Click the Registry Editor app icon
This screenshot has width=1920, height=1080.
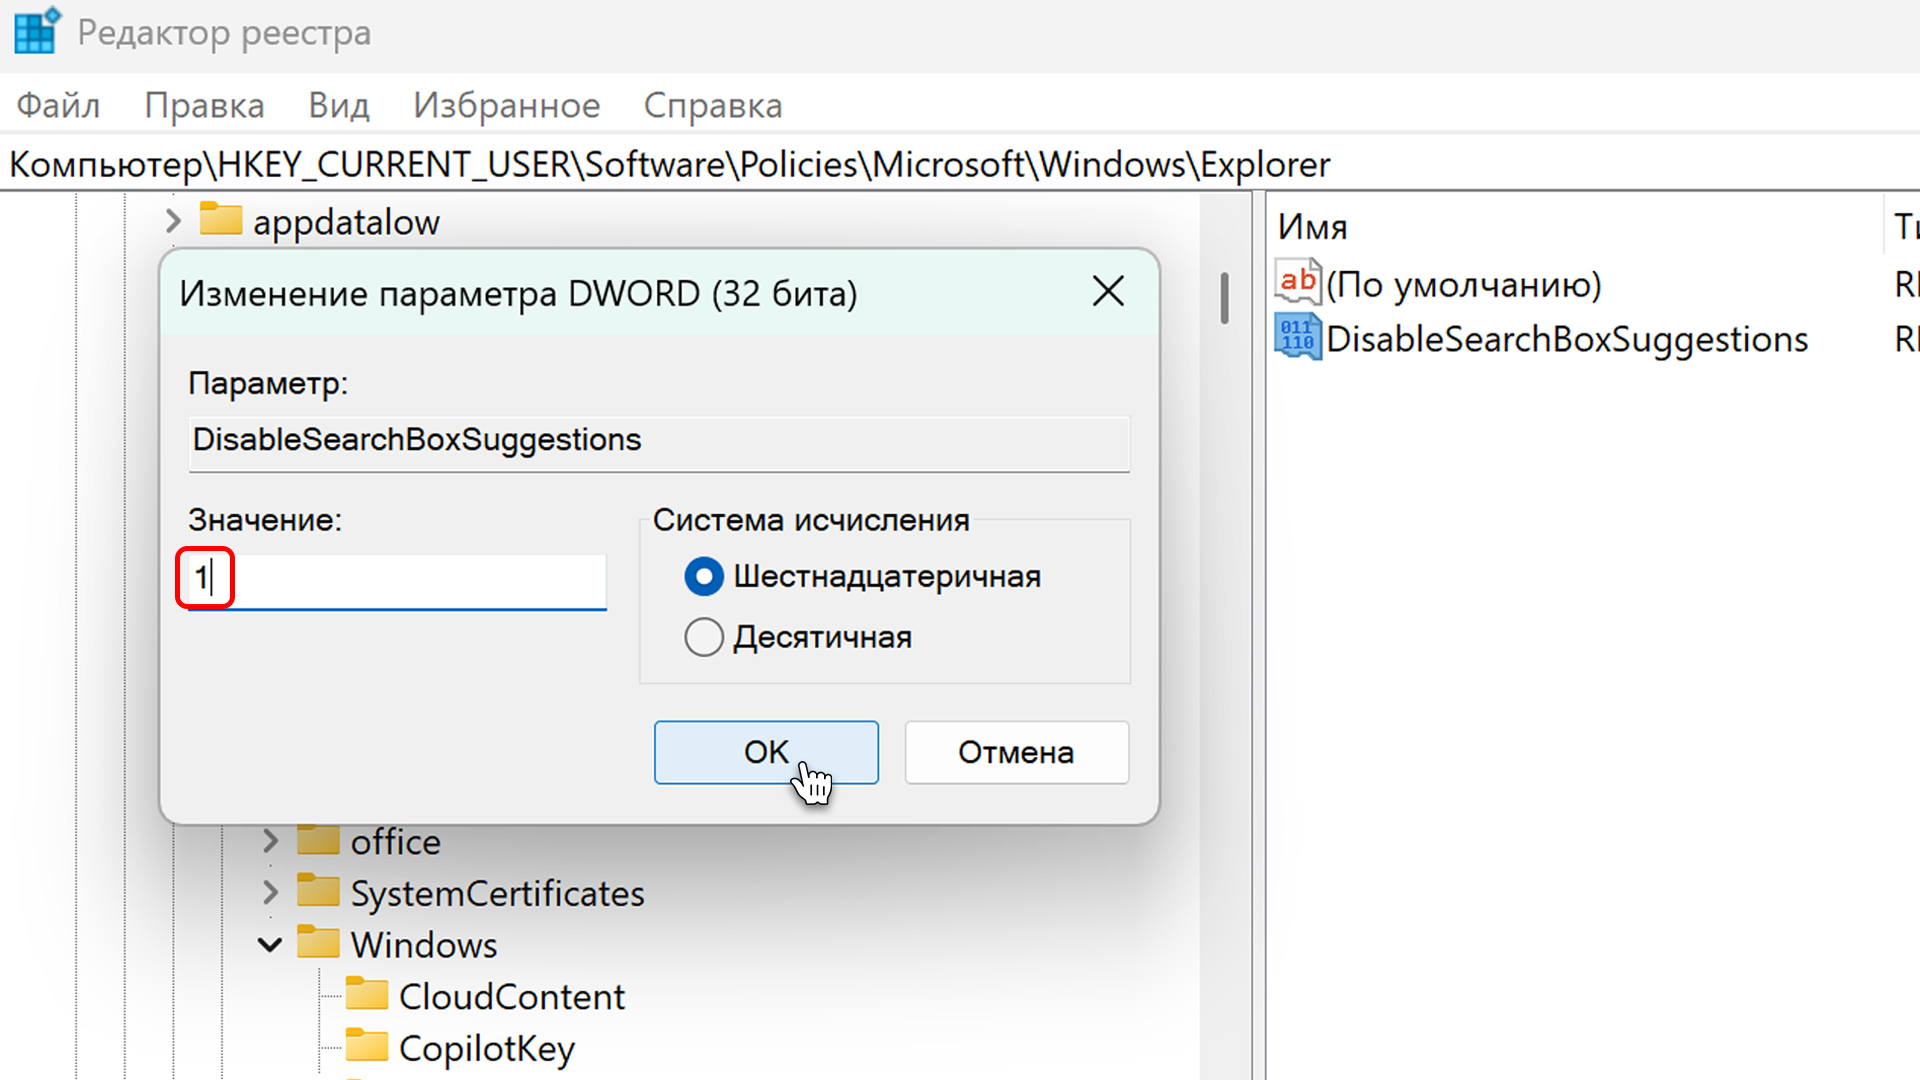click(37, 30)
